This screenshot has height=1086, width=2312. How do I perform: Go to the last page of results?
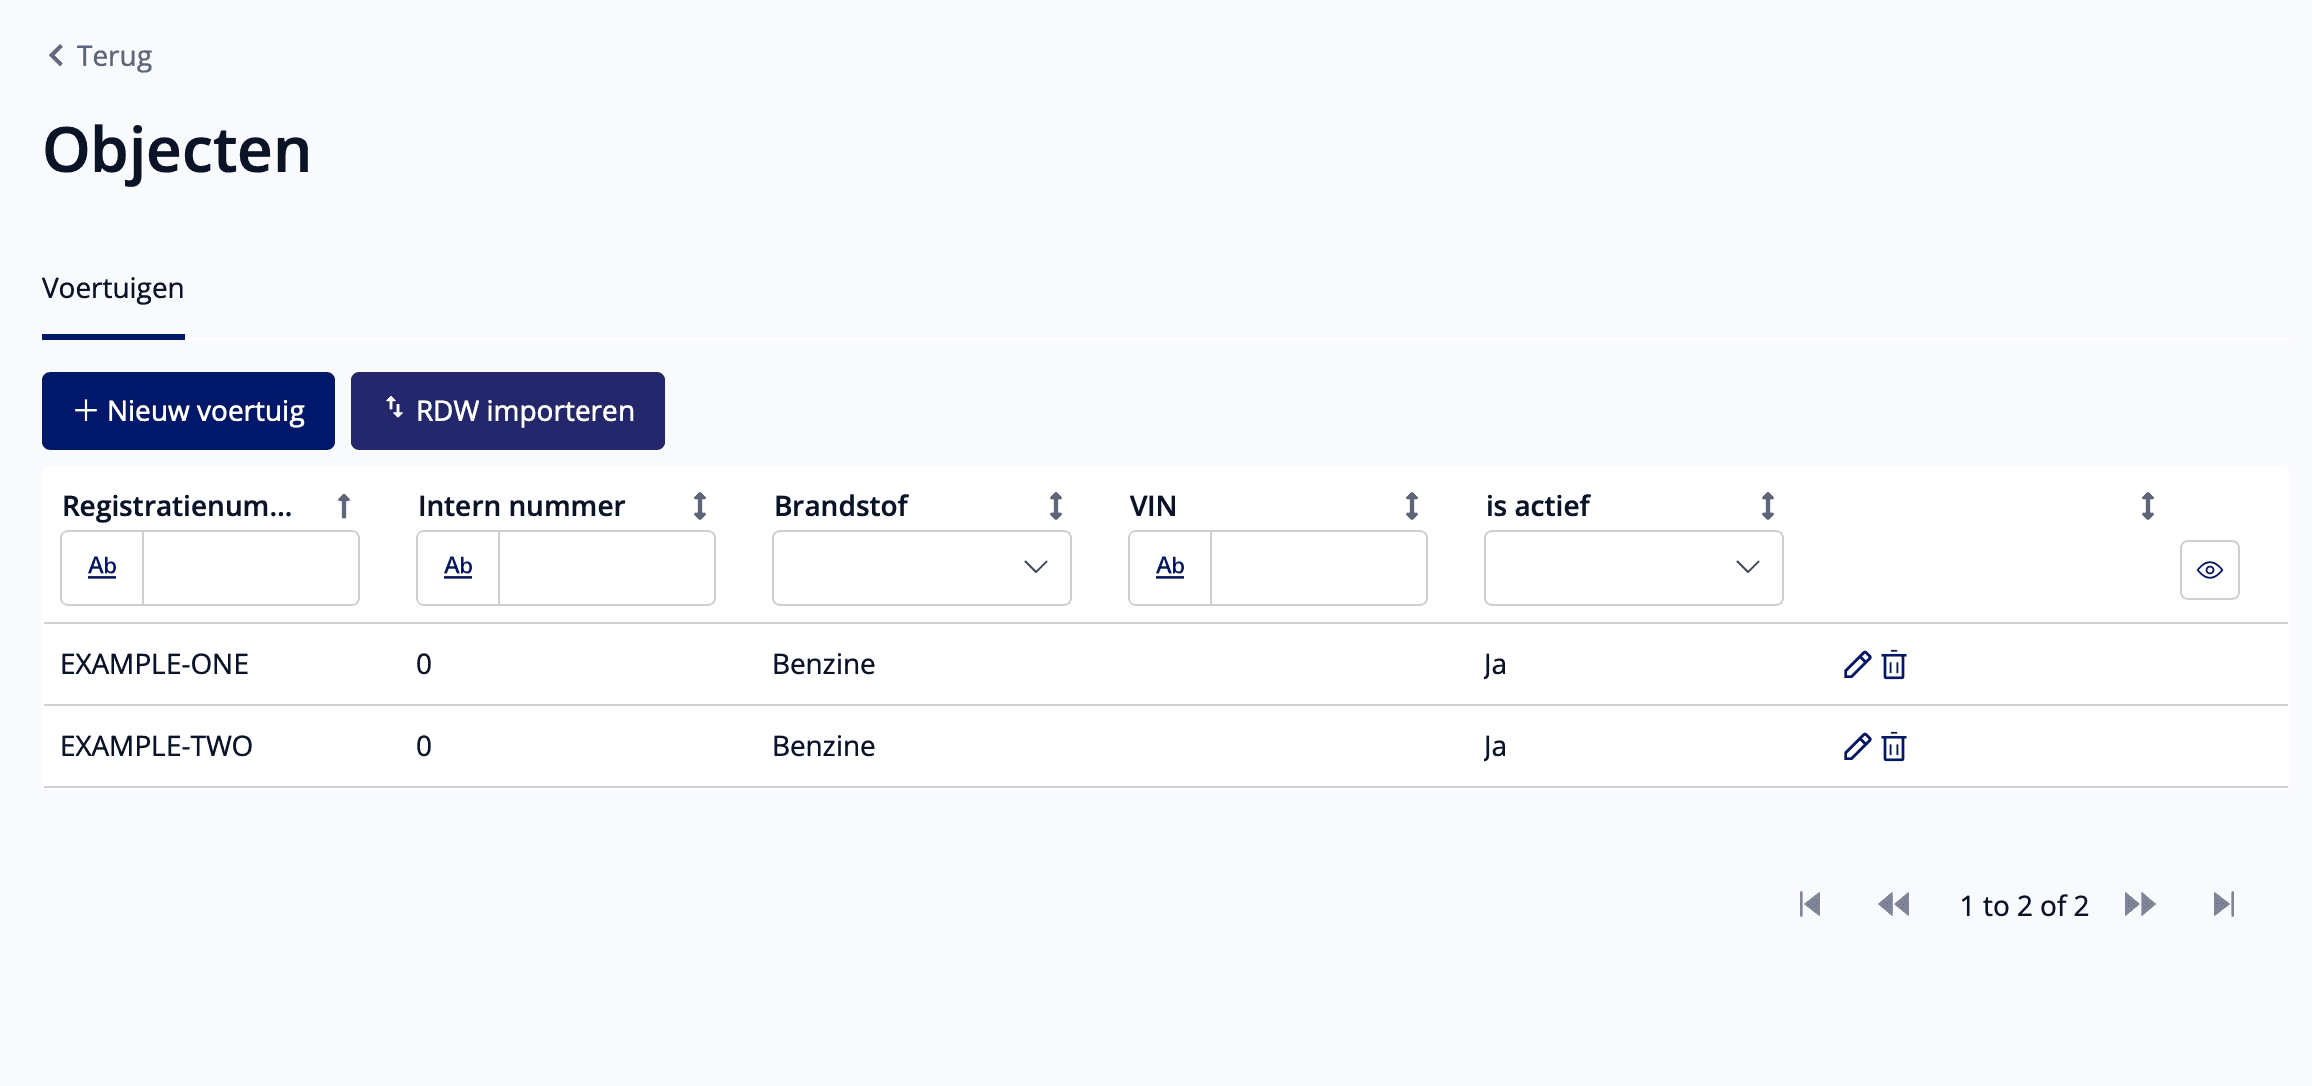[2223, 905]
